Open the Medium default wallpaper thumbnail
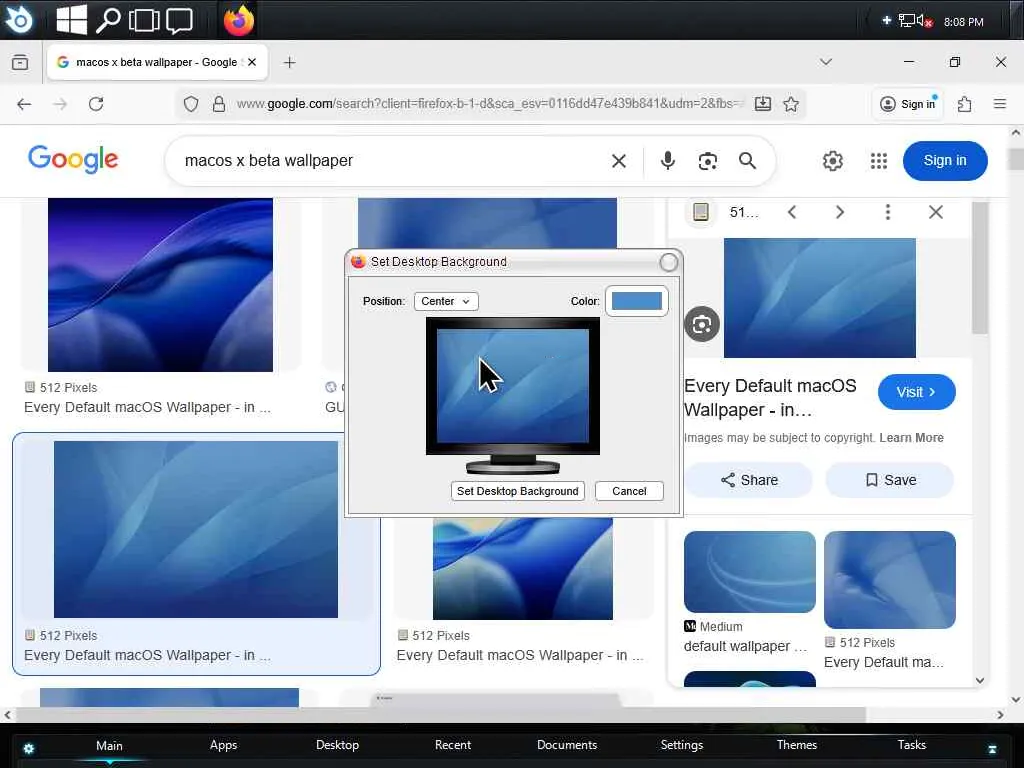The height and width of the screenshot is (768, 1024). point(750,571)
